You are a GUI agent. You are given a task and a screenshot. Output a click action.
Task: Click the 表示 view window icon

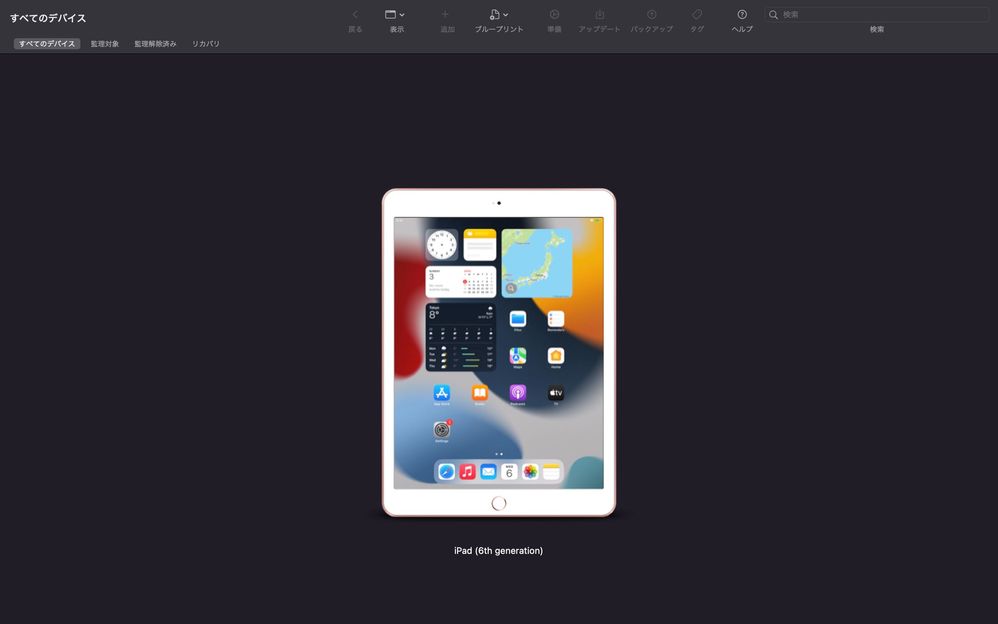pos(391,15)
